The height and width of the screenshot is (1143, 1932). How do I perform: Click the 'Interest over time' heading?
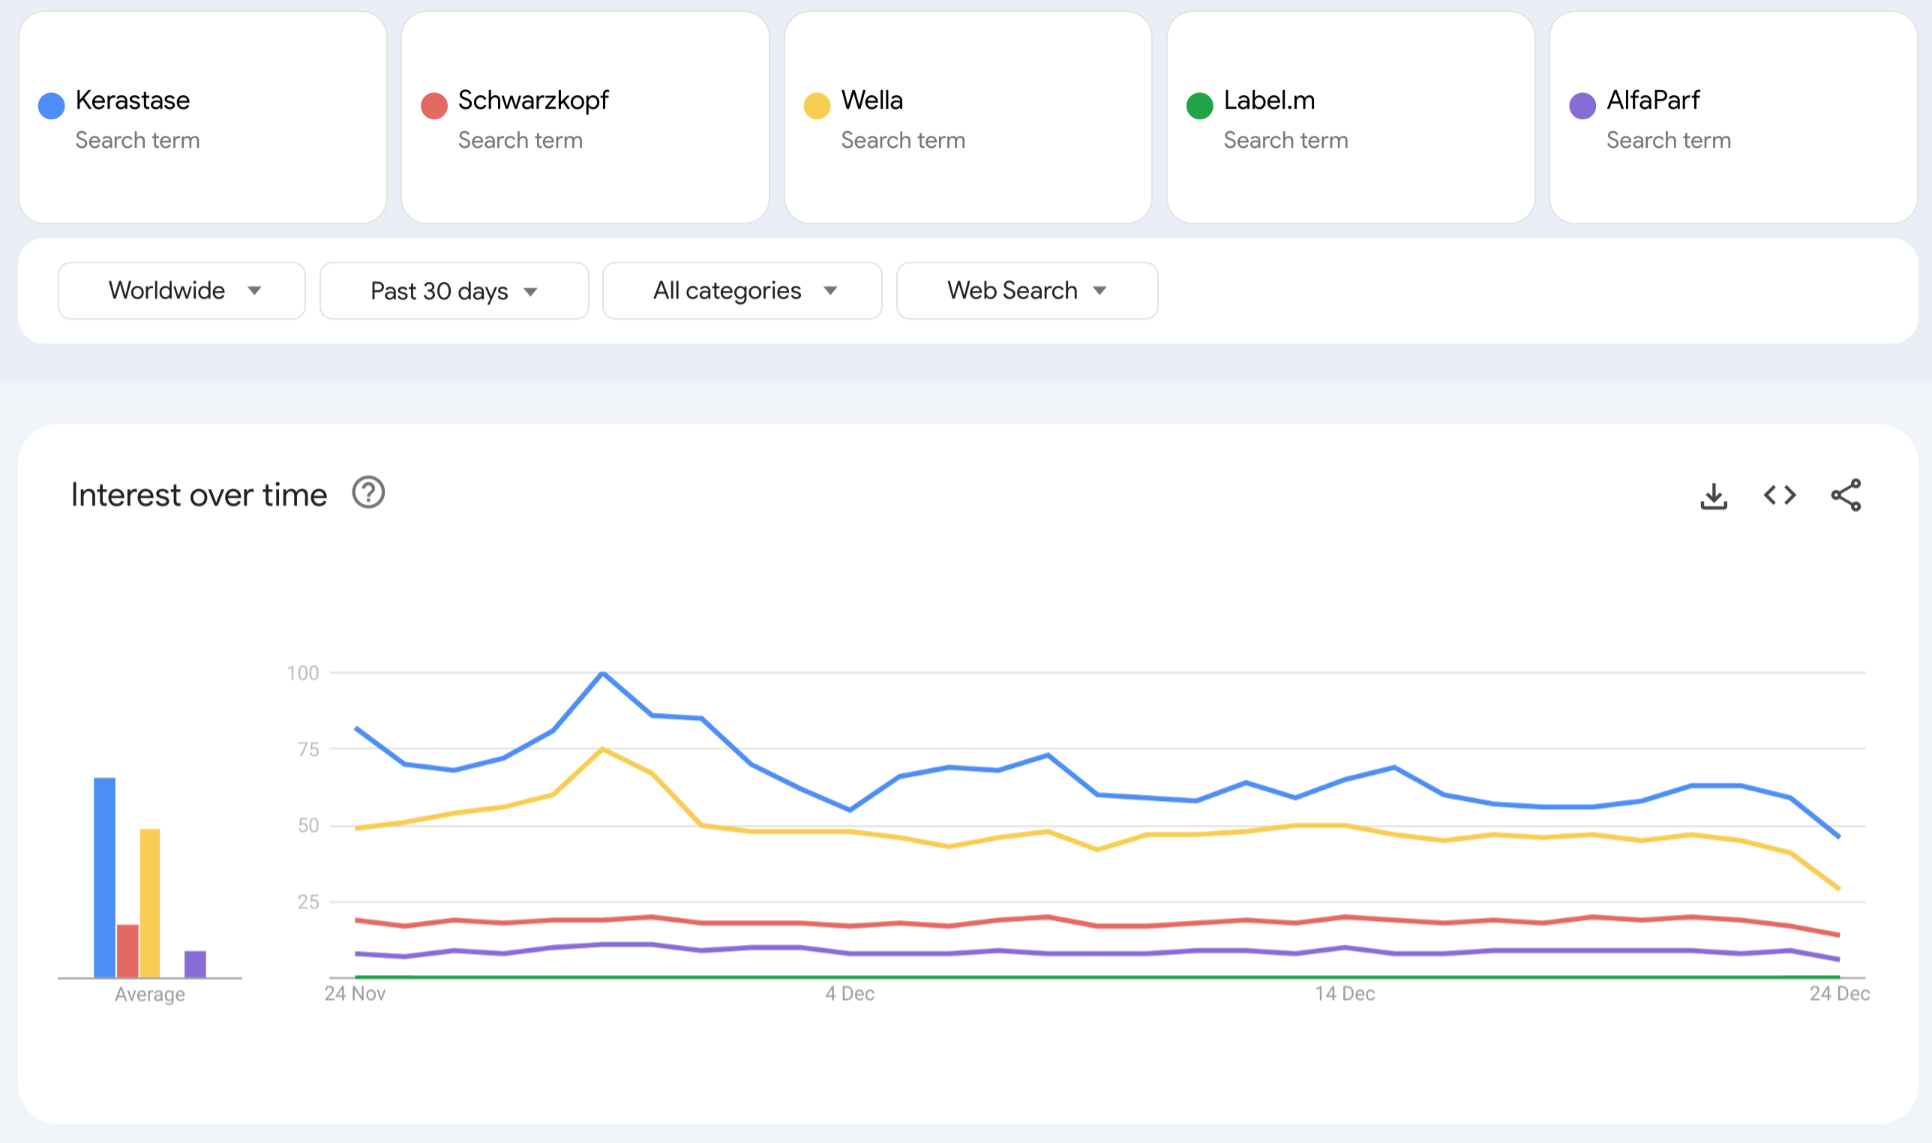[199, 495]
